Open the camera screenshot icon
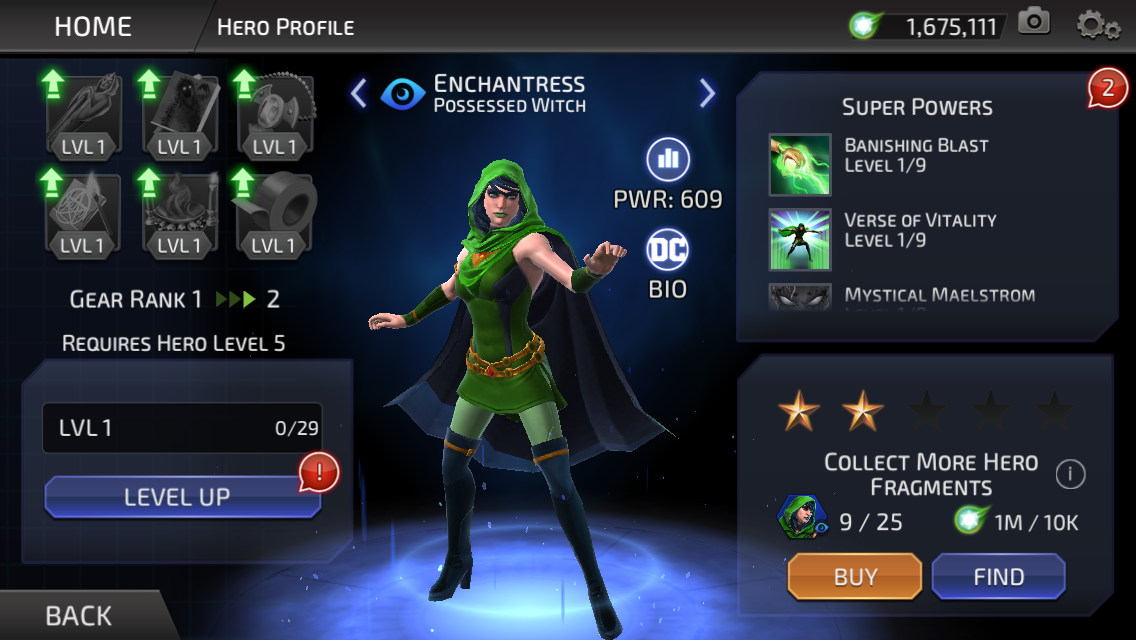The width and height of the screenshot is (1136, 640). [x=1034, y=22]
